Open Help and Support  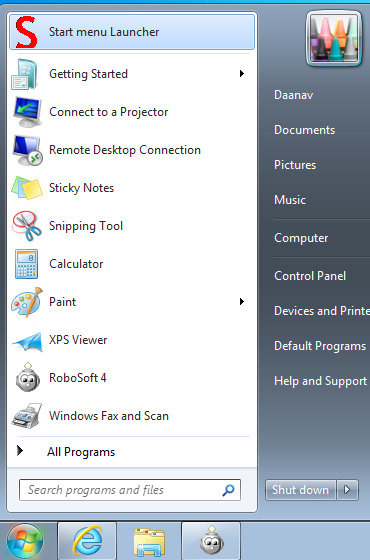coord(320,381)
